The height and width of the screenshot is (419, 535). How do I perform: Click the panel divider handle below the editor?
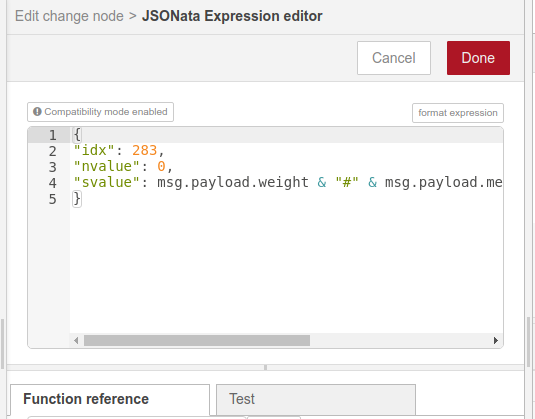point(265,367)
